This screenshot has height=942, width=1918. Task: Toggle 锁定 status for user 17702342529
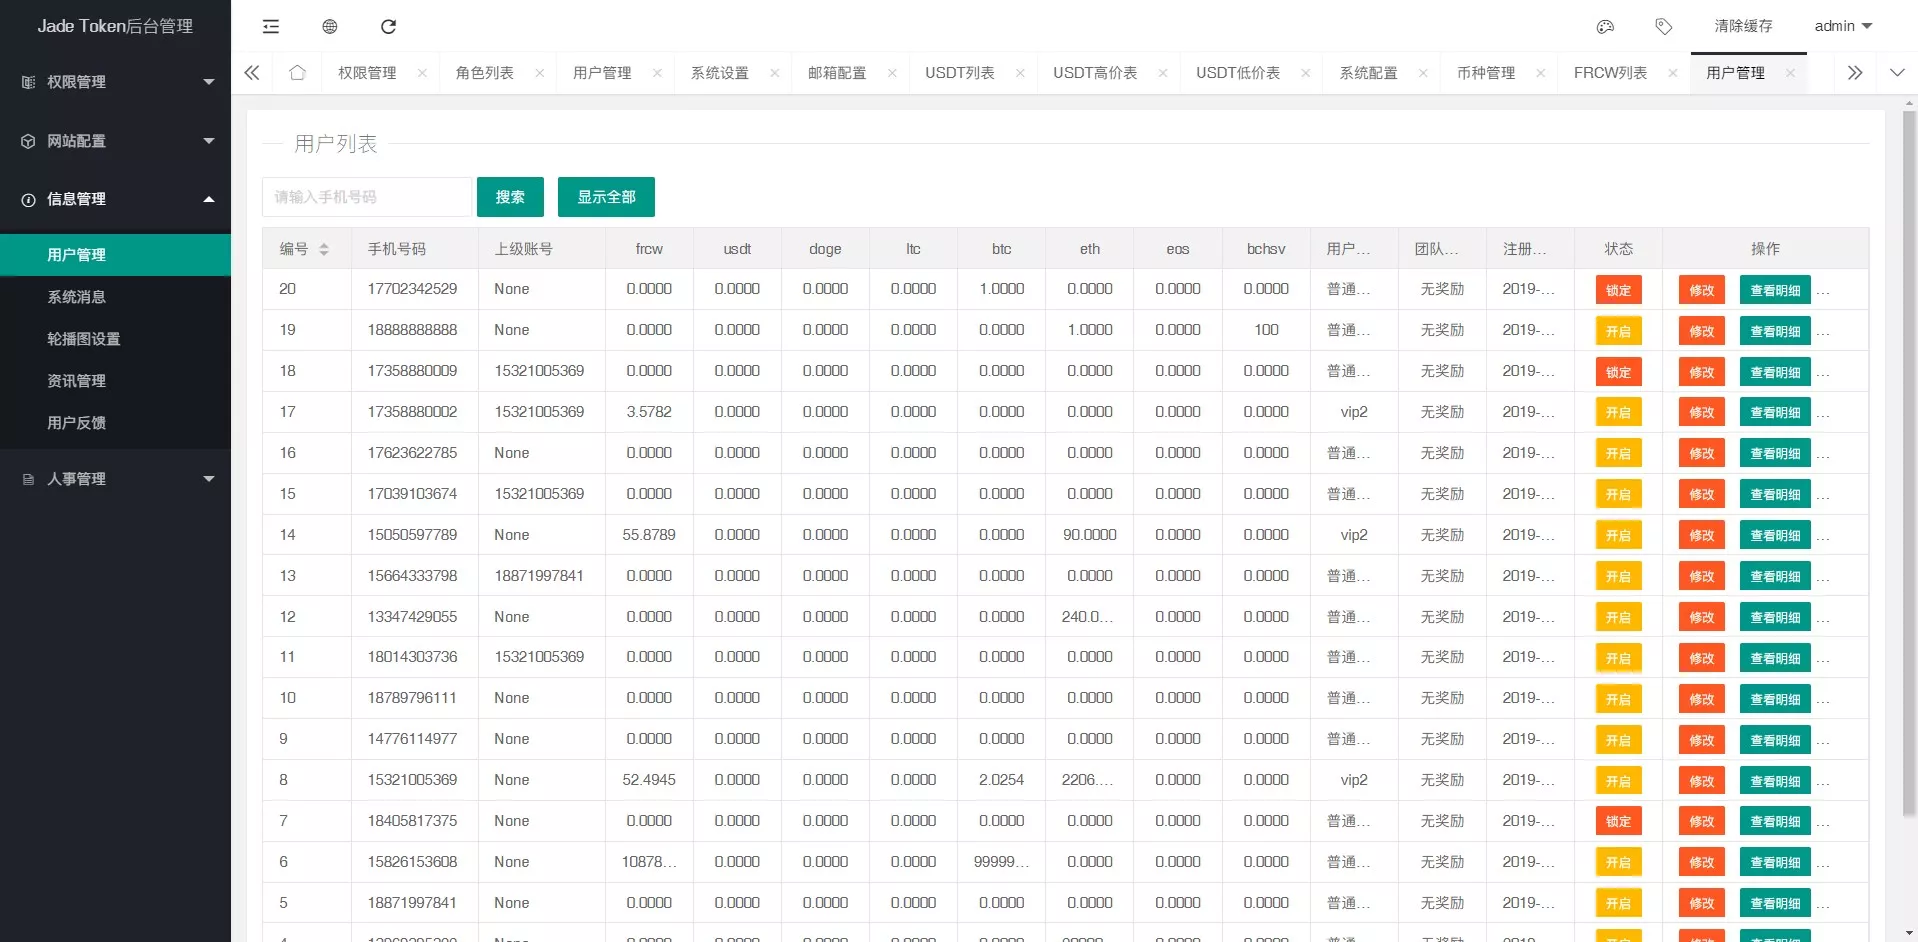1618,289
